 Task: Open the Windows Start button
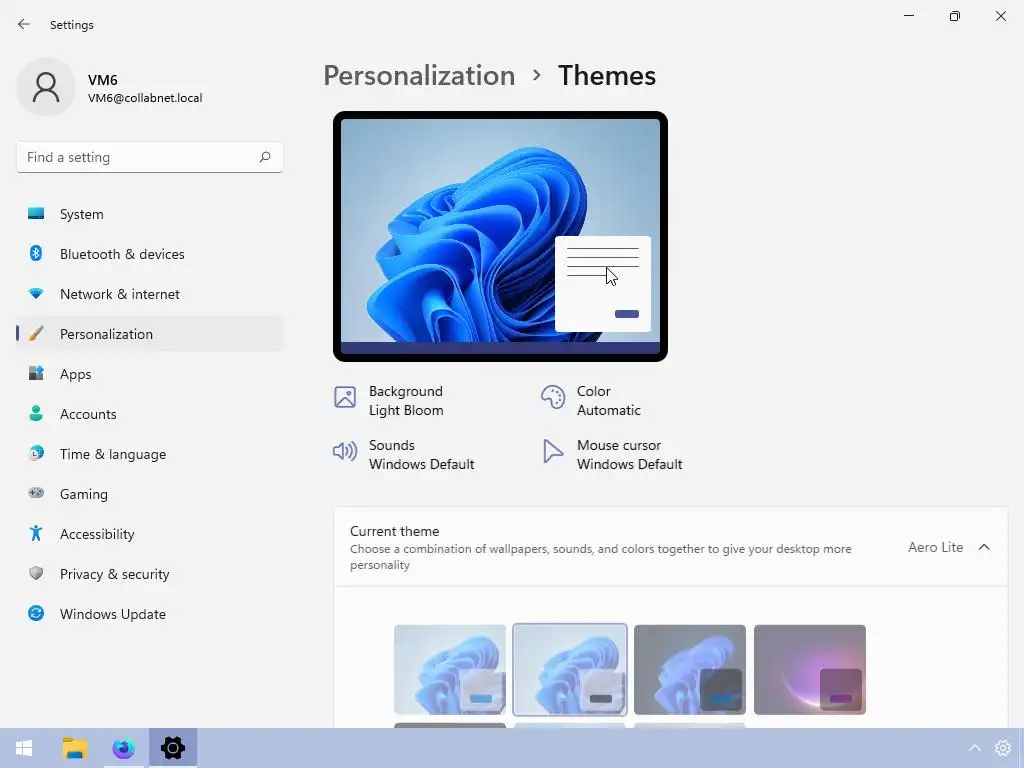coord(24,748)
